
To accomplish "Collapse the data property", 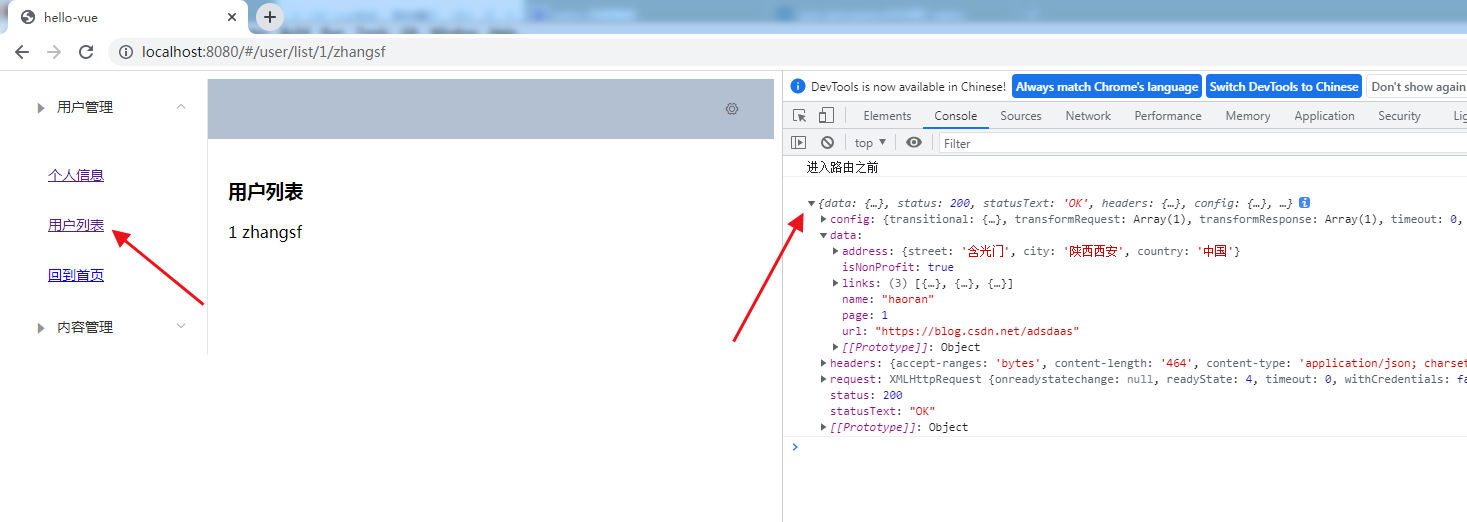I will [824, 235].
